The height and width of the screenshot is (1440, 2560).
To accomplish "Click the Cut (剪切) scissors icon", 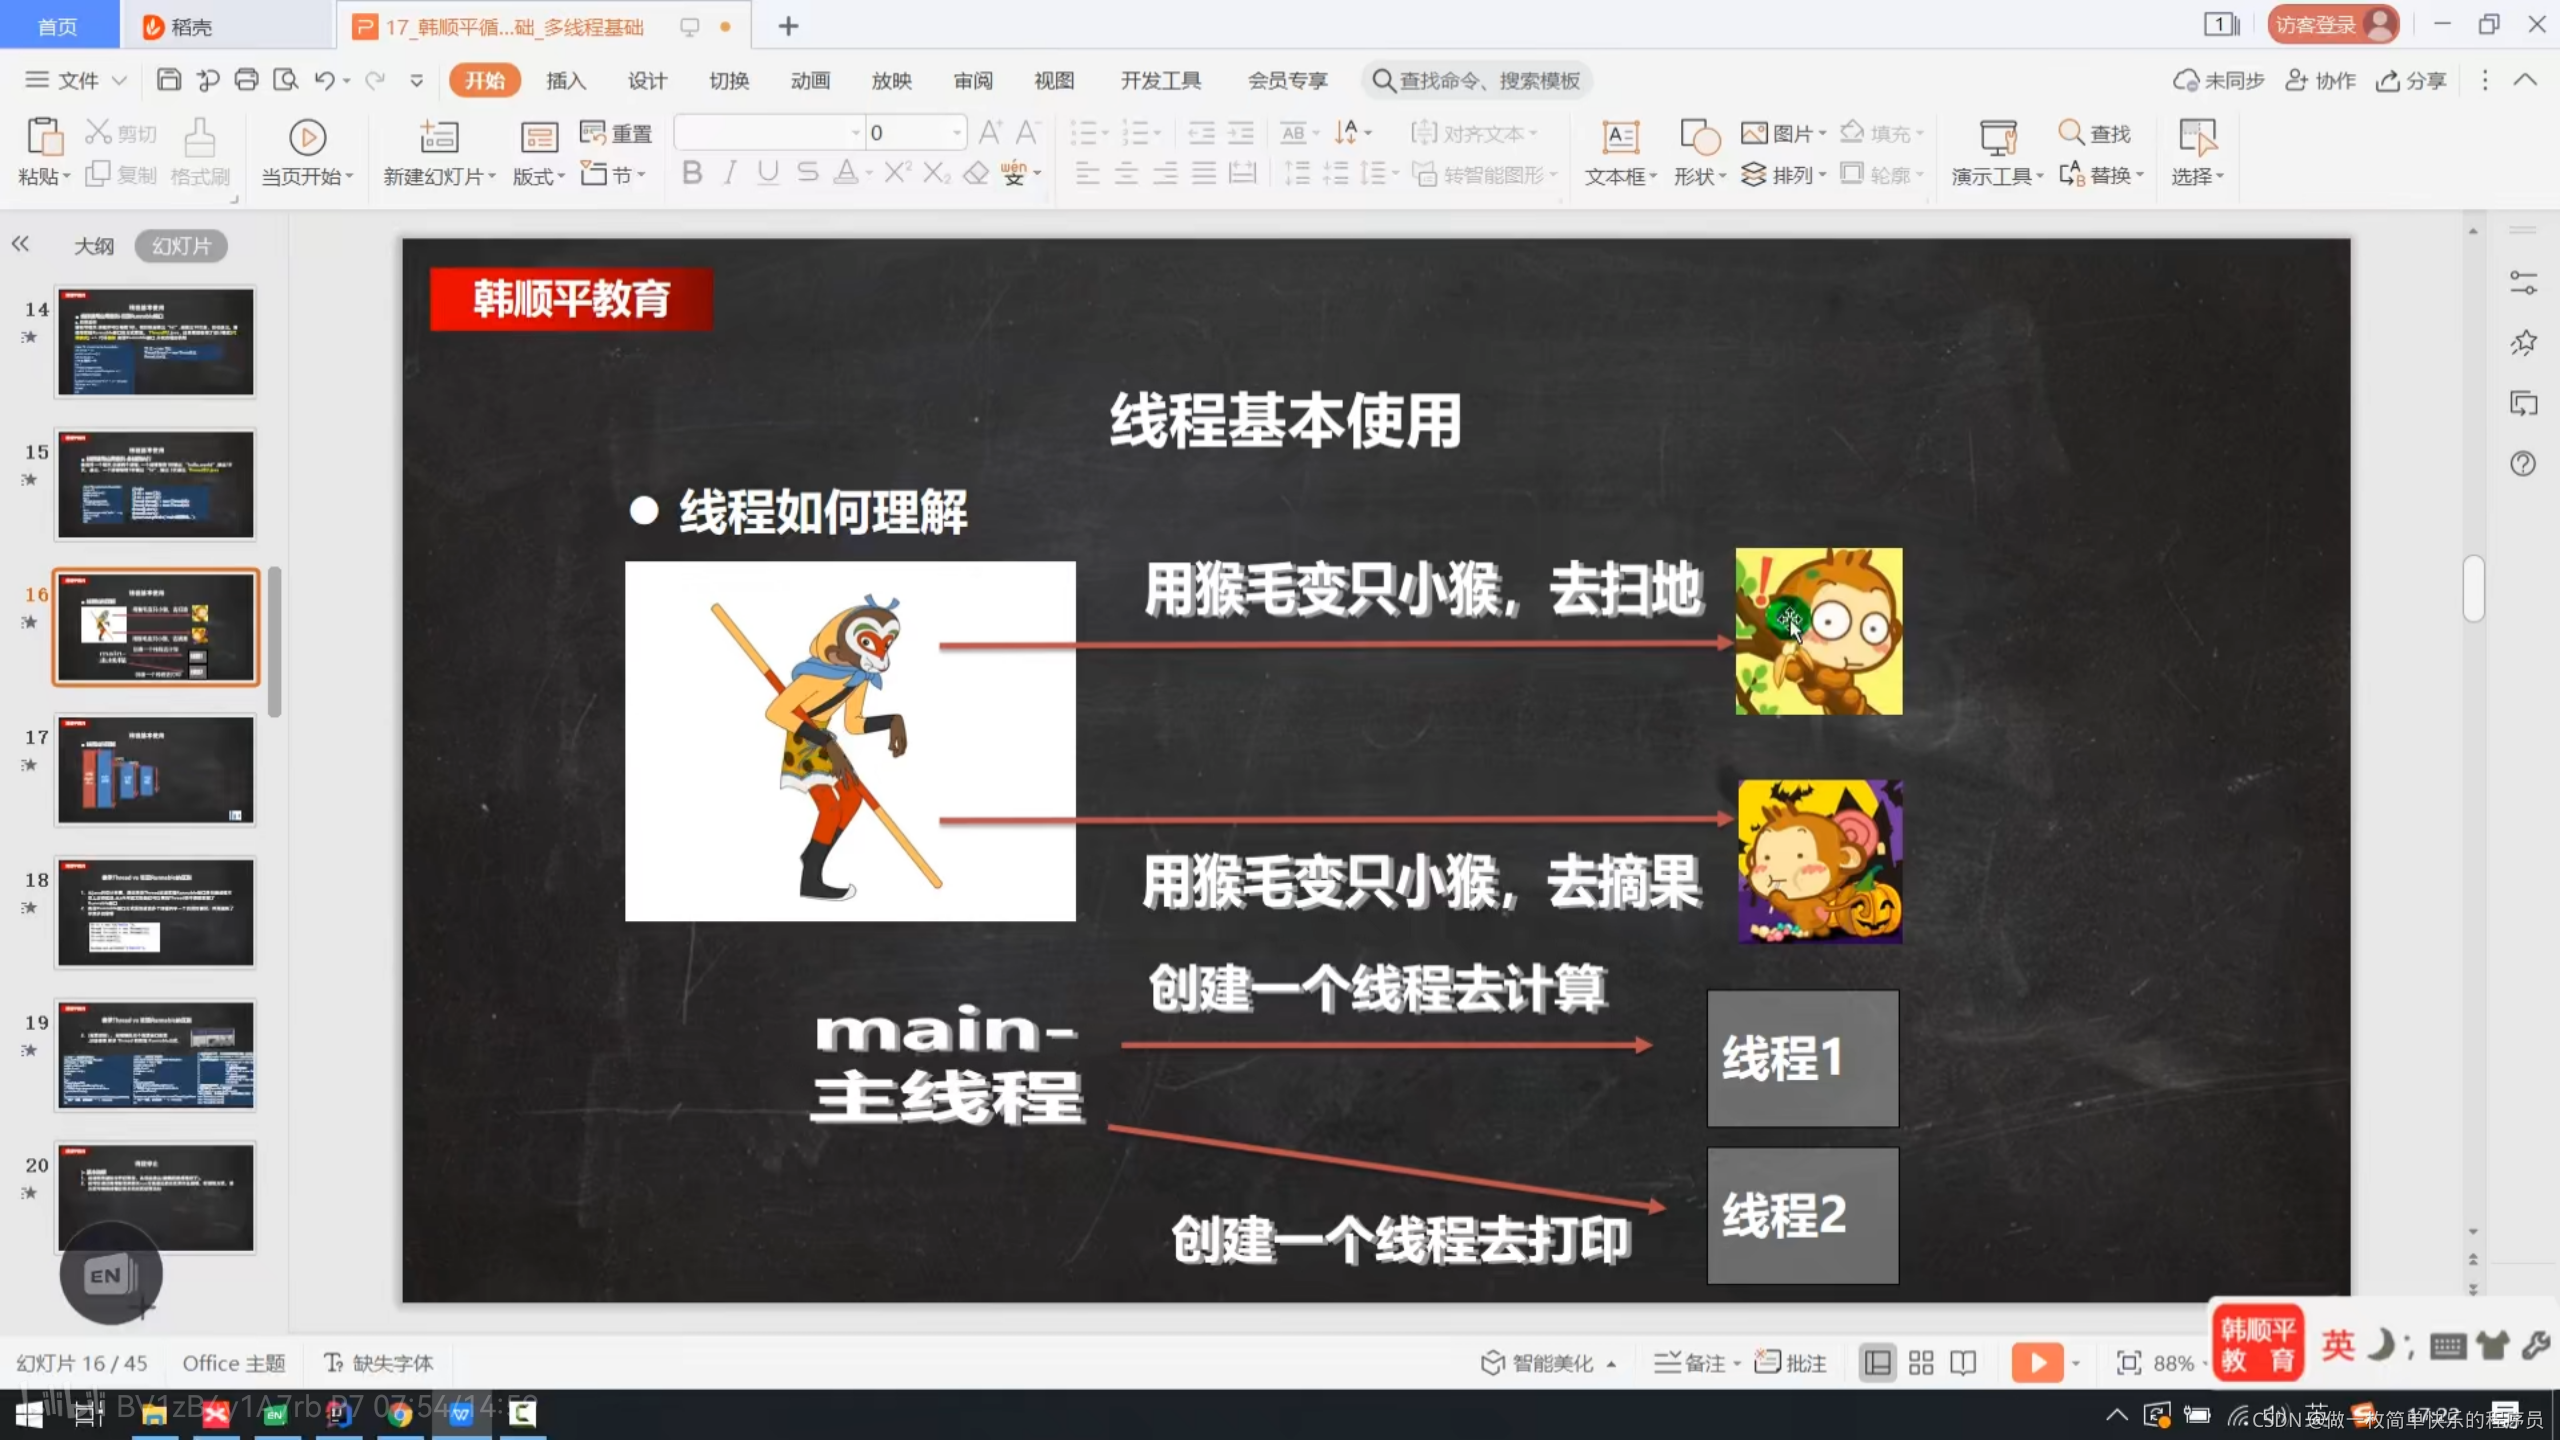I will click(98, 132).
